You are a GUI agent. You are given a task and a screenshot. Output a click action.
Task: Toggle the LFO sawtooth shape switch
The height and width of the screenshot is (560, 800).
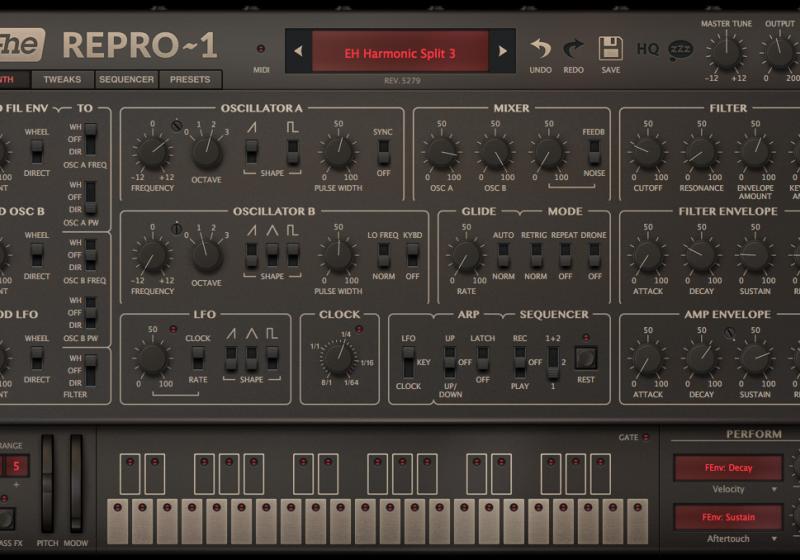(x=231, y=358)
